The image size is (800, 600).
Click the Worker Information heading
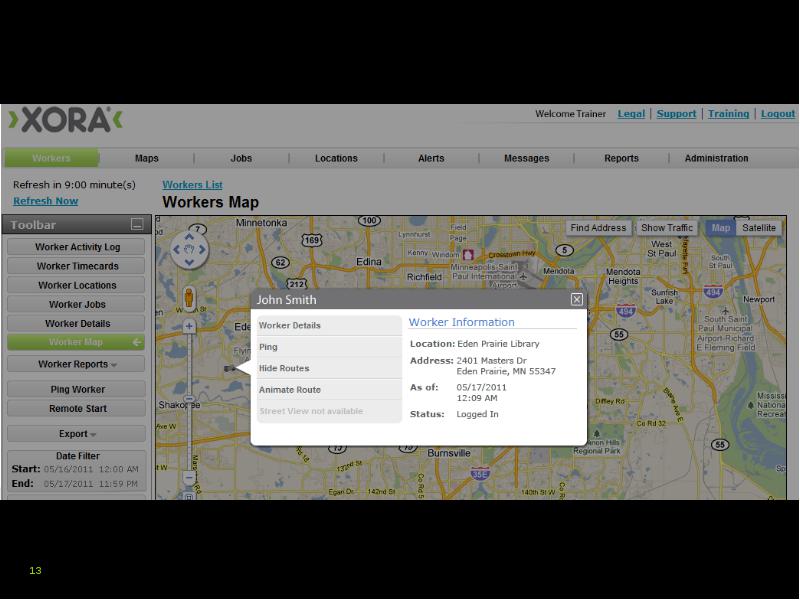461,322
